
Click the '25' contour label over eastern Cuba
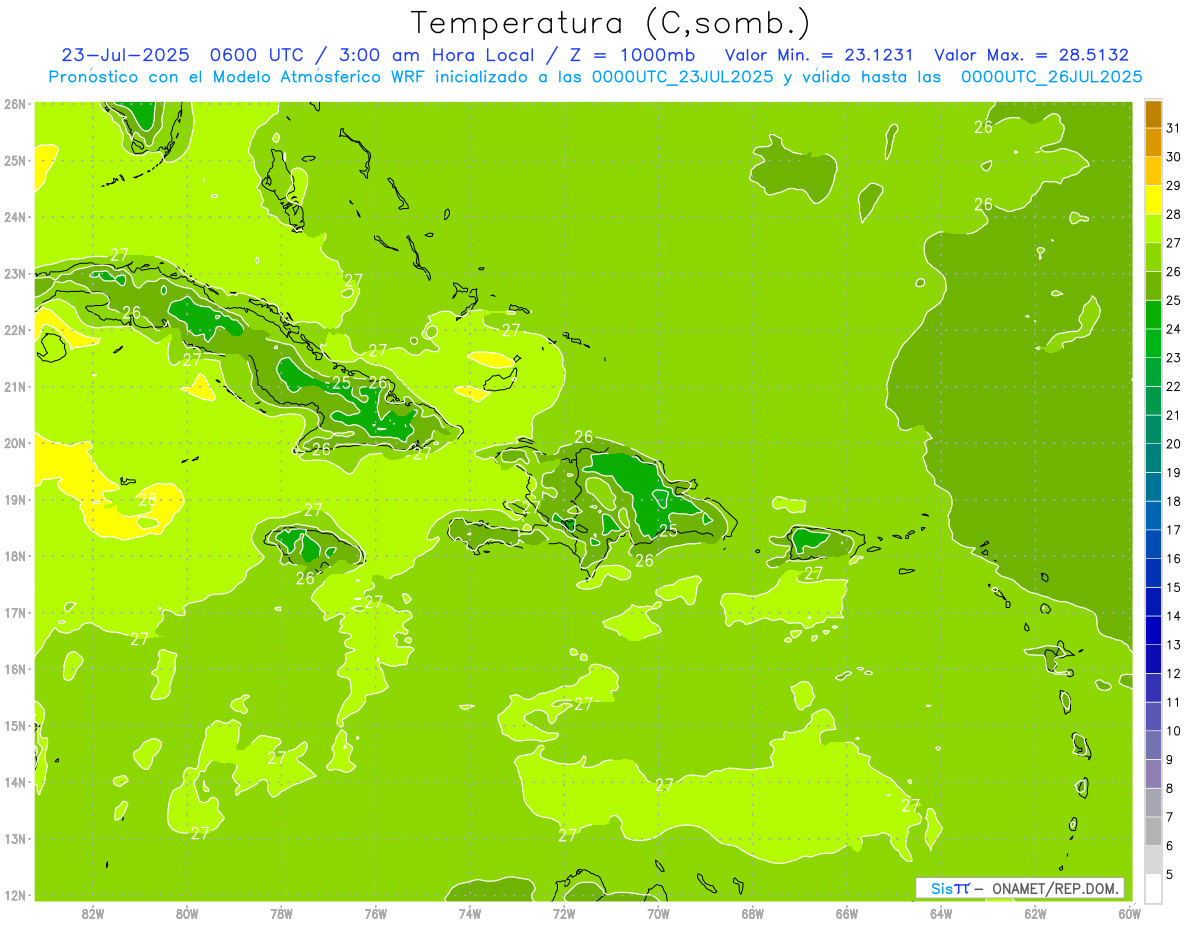pos(342,382)
